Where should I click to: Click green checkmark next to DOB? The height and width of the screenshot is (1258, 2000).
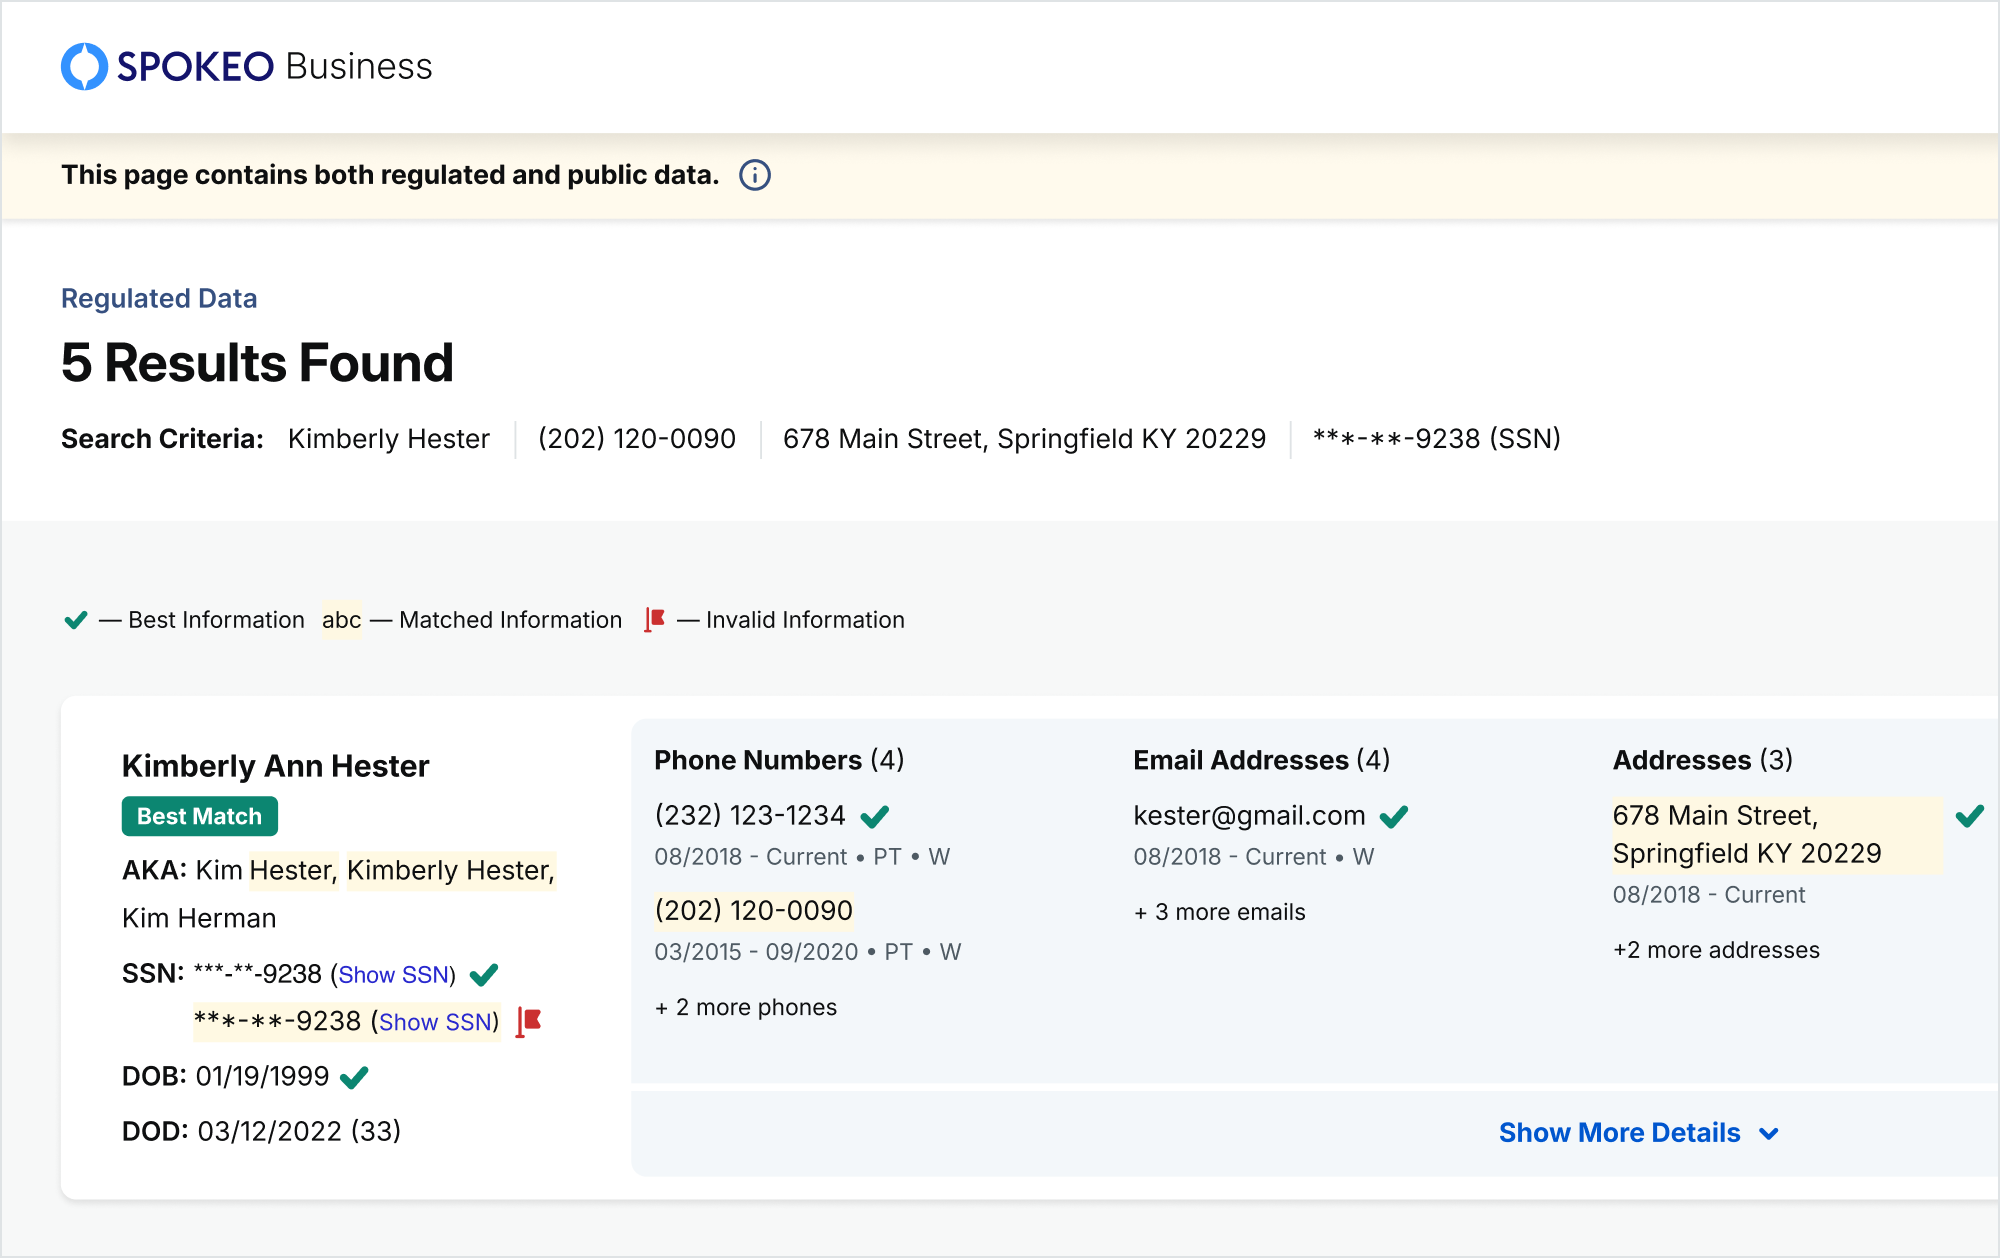point(354,1077)
